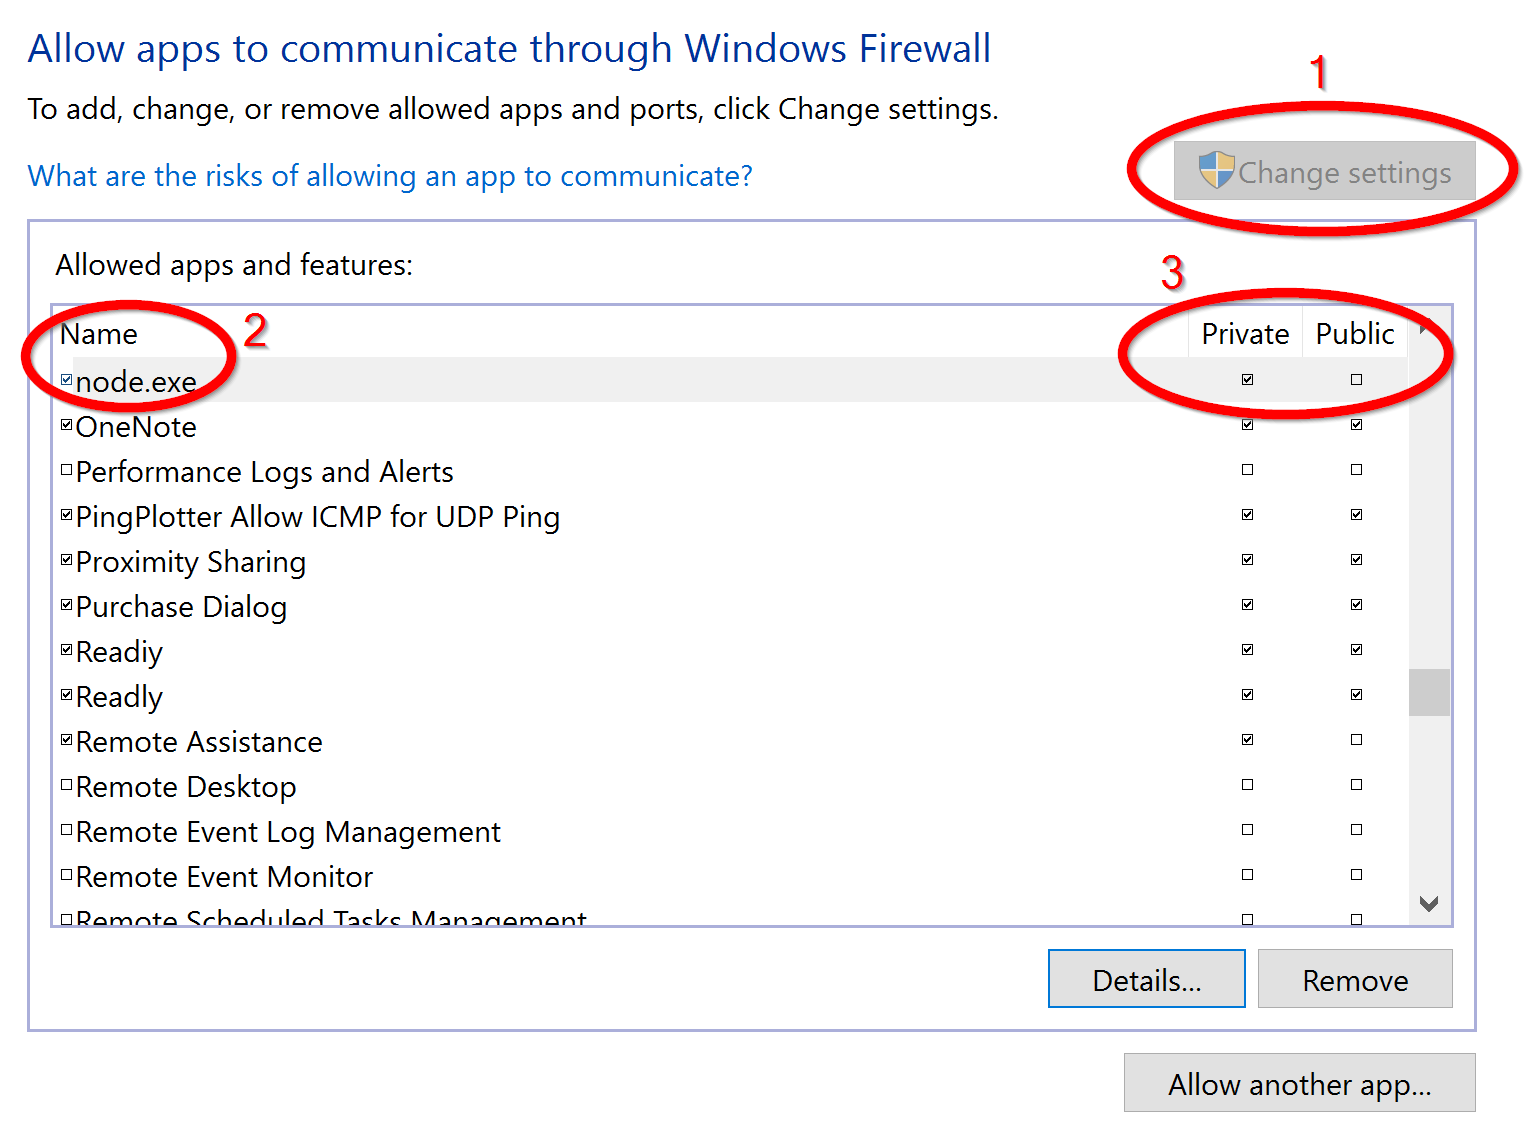Check the Remote Desktop checkbox

(66, 784)
